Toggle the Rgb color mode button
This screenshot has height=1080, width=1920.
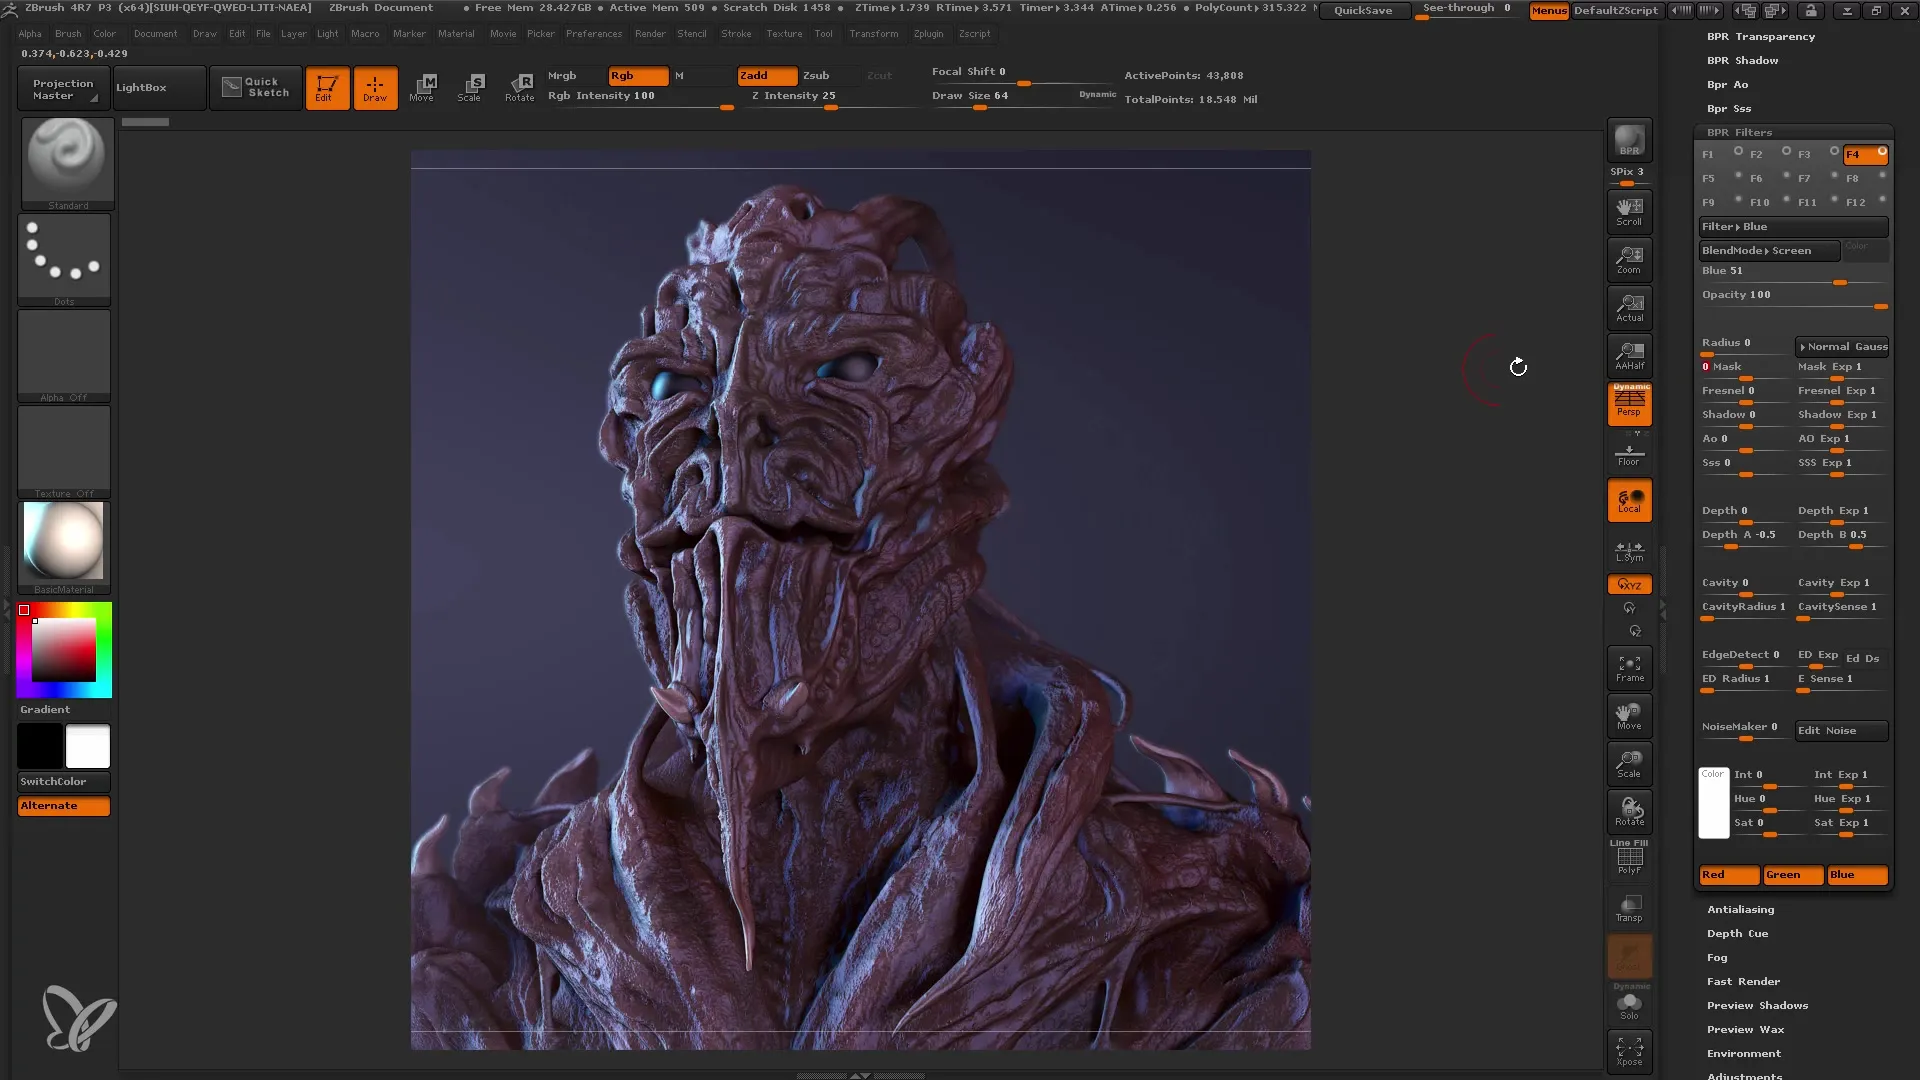tap(628, 75)
